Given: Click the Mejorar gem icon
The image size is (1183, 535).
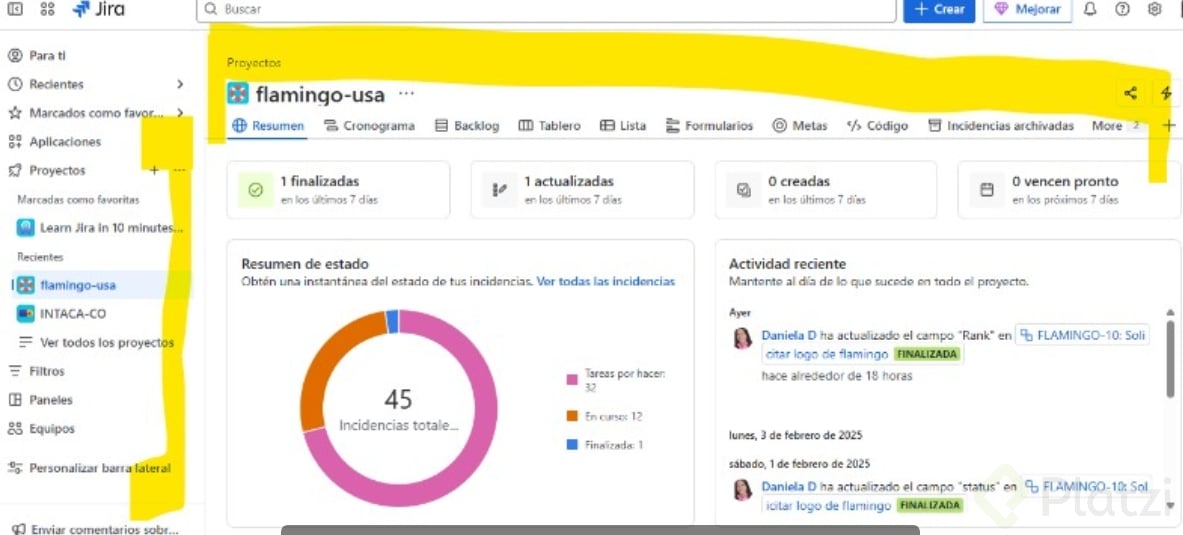Looking at the screenshot, I should (x=1000, y=9).
